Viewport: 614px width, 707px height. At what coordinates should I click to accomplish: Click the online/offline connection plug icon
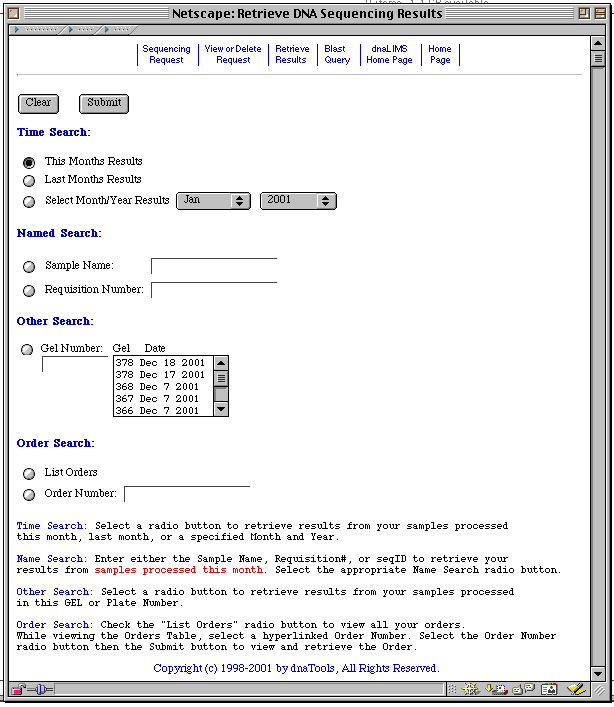pos(40,690)
